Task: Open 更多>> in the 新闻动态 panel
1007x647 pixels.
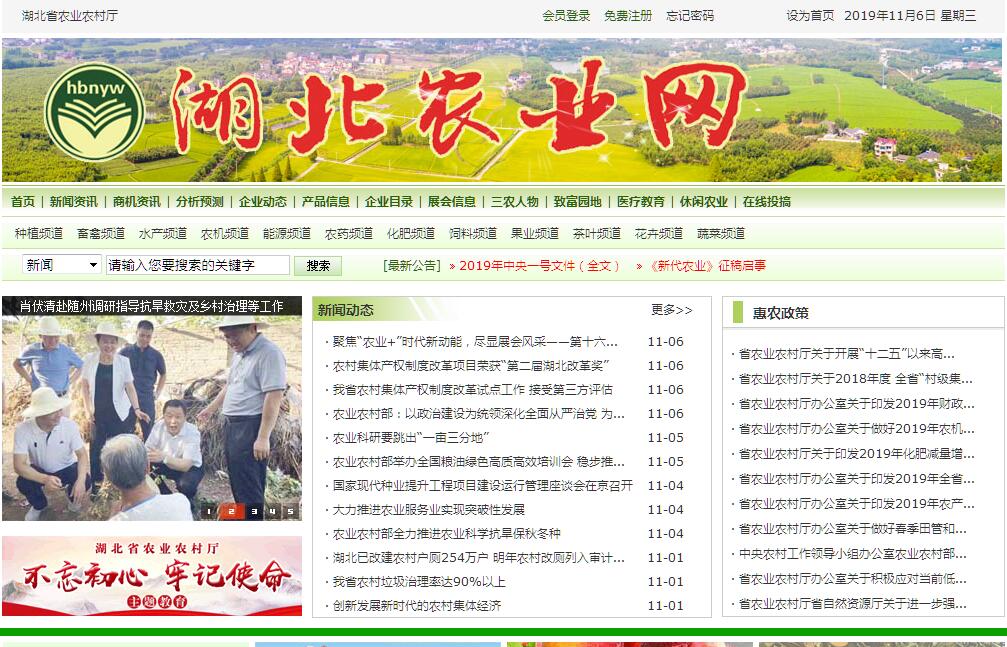Action: coord(671,310)
